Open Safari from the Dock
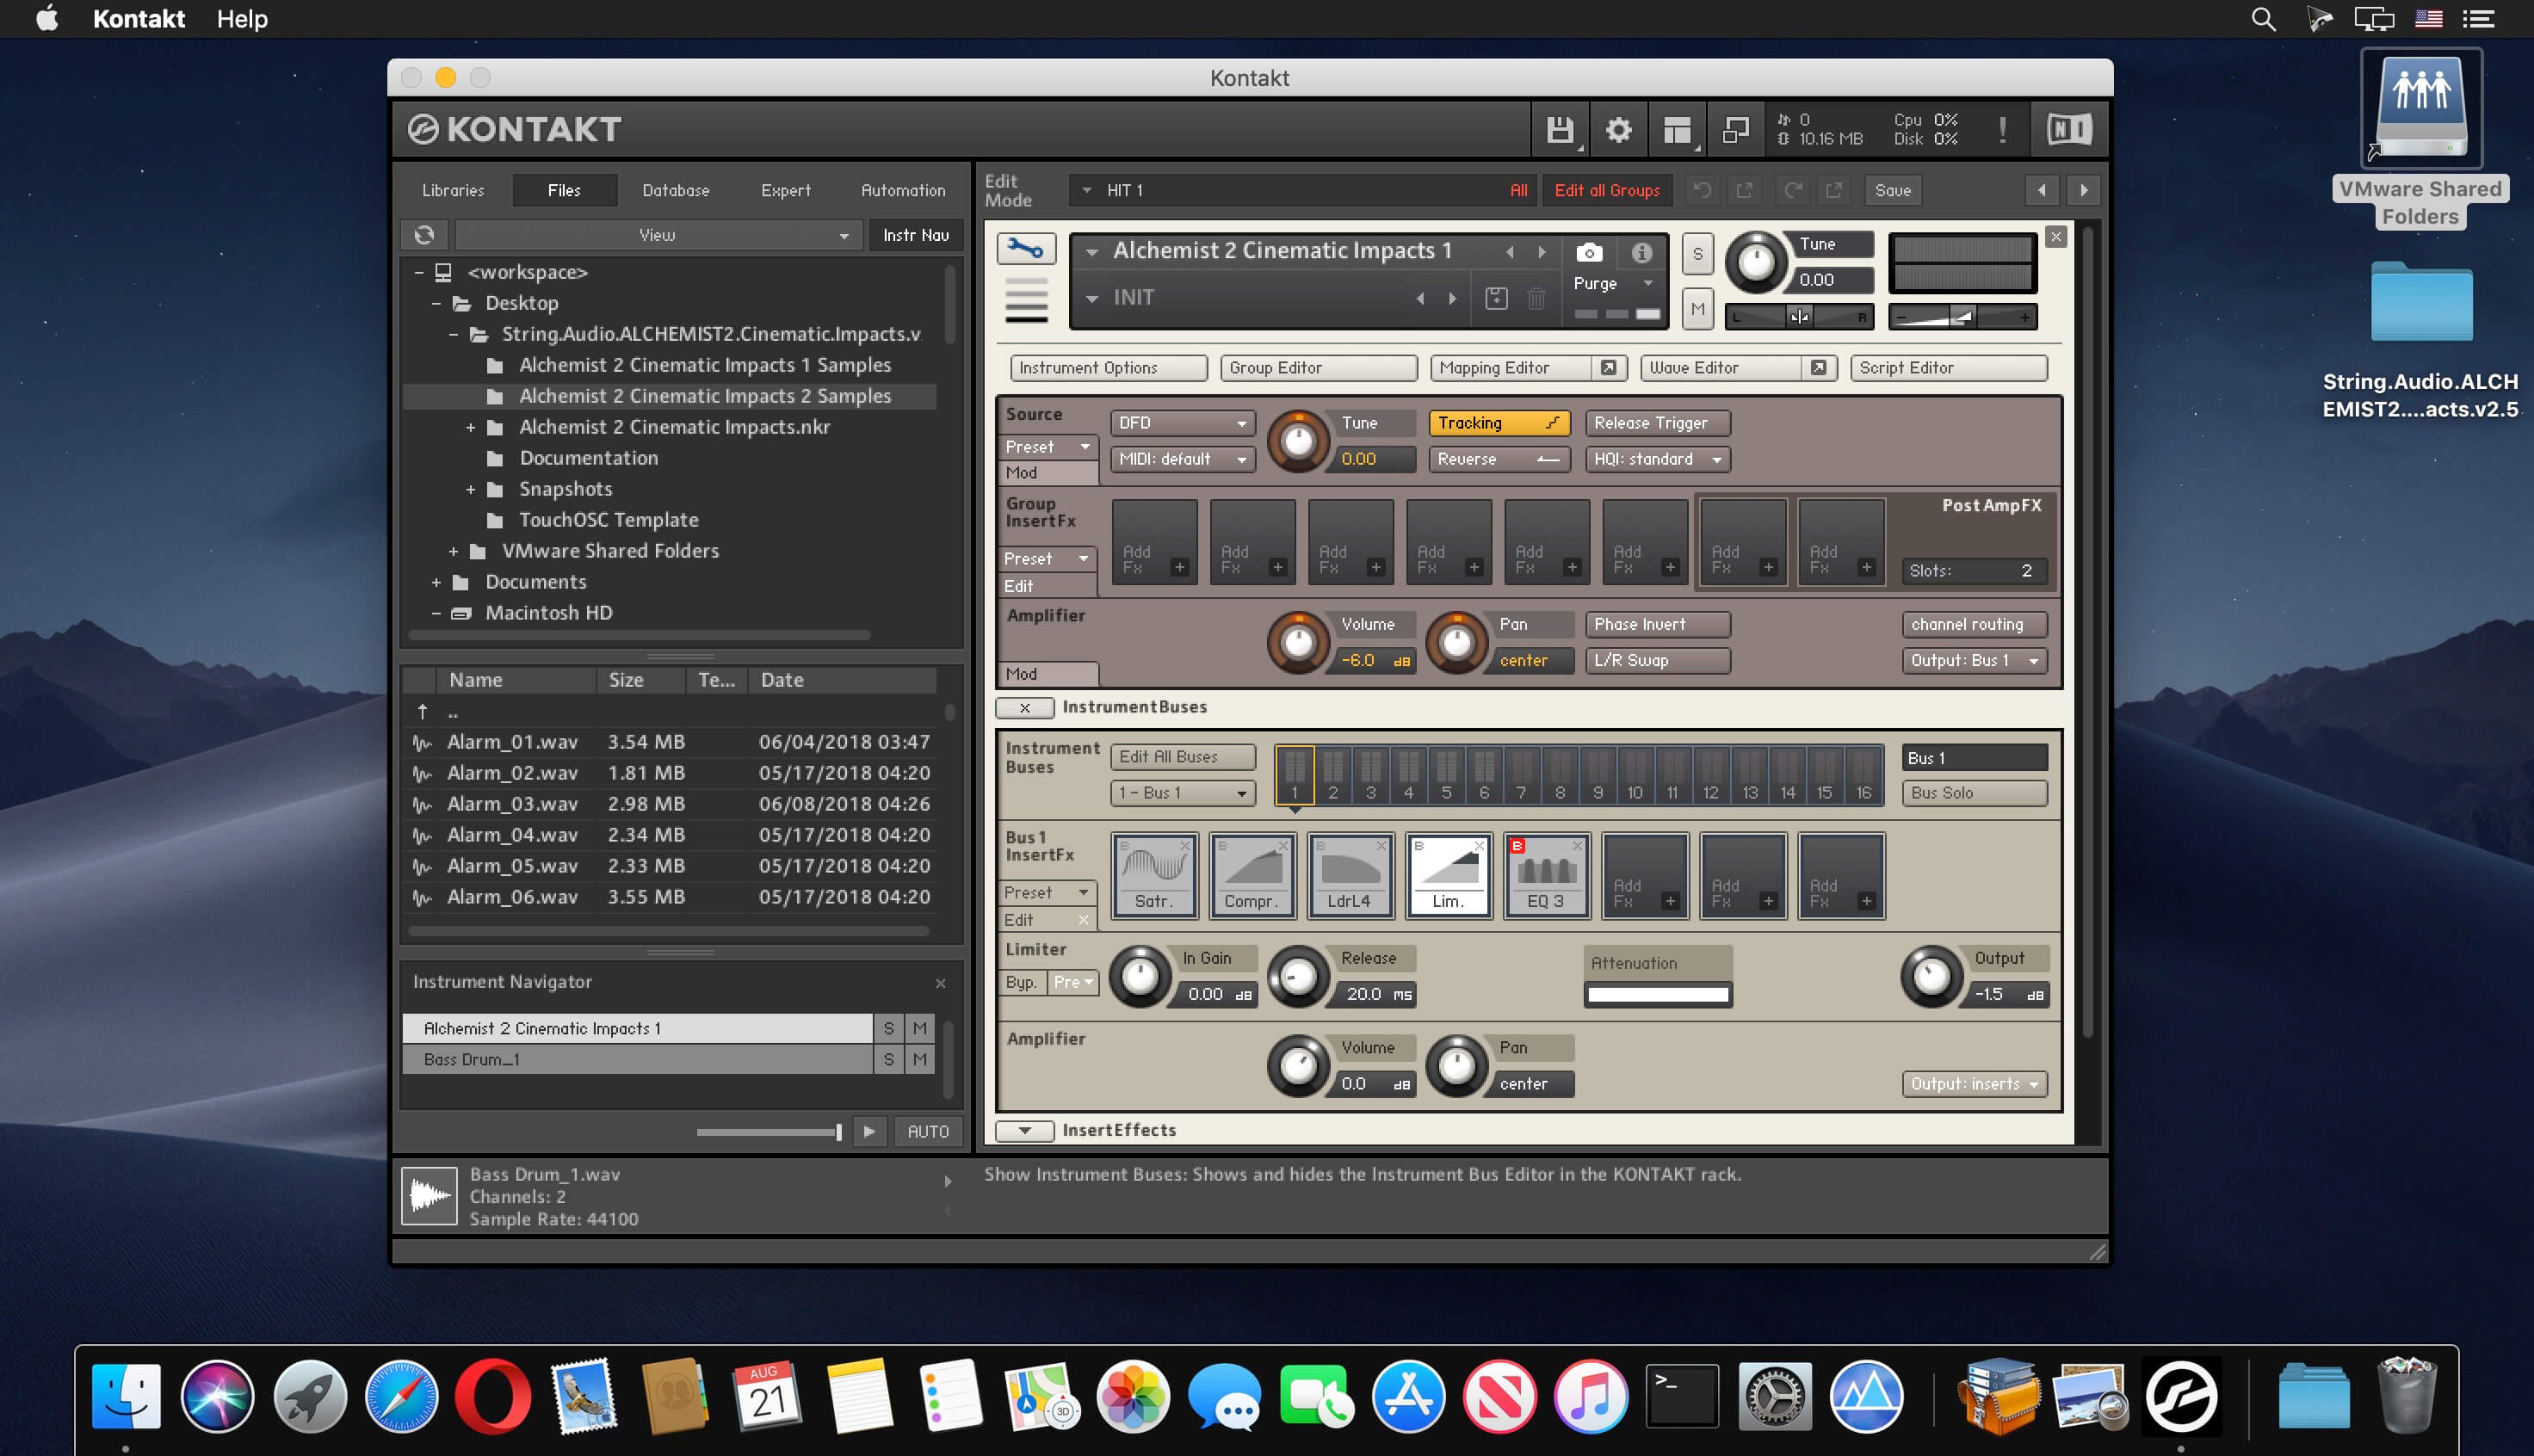 tap(401, 1396)
